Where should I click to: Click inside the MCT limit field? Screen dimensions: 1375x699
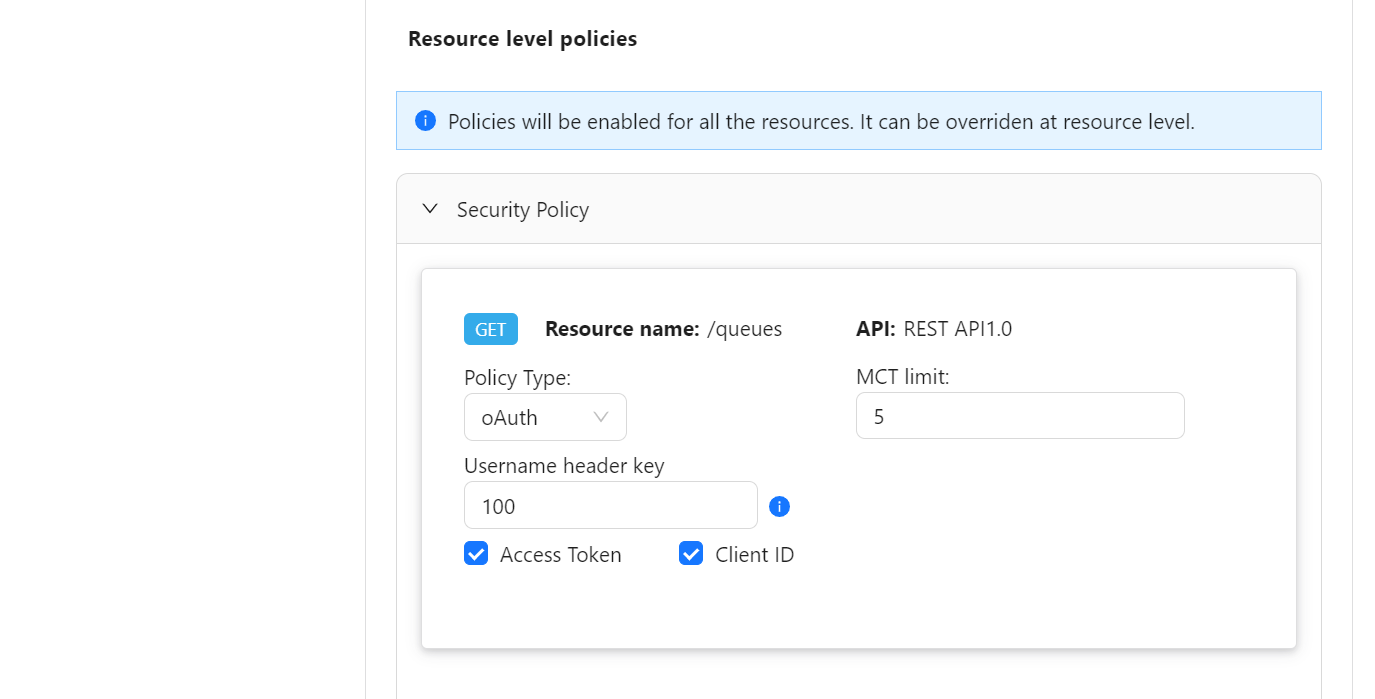1020,415
